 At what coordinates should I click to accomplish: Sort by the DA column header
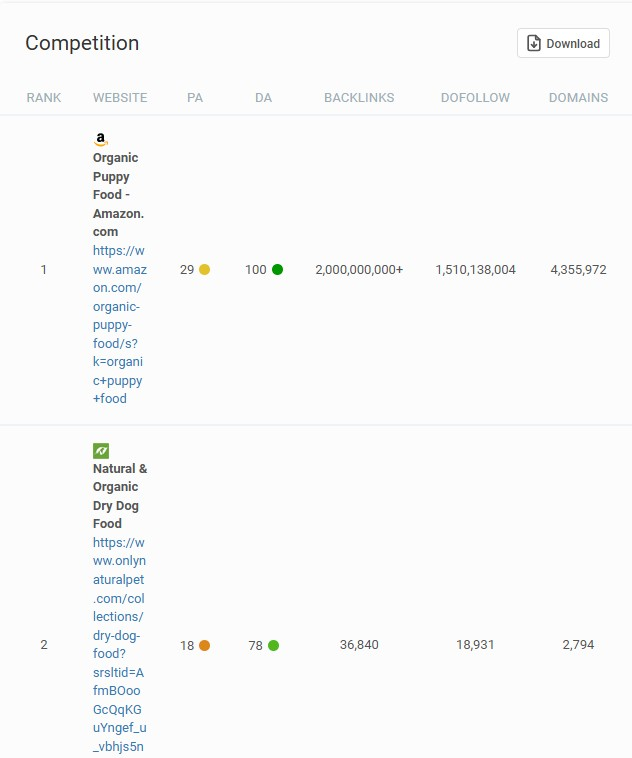pyautogui.click(x=264, y=98)
